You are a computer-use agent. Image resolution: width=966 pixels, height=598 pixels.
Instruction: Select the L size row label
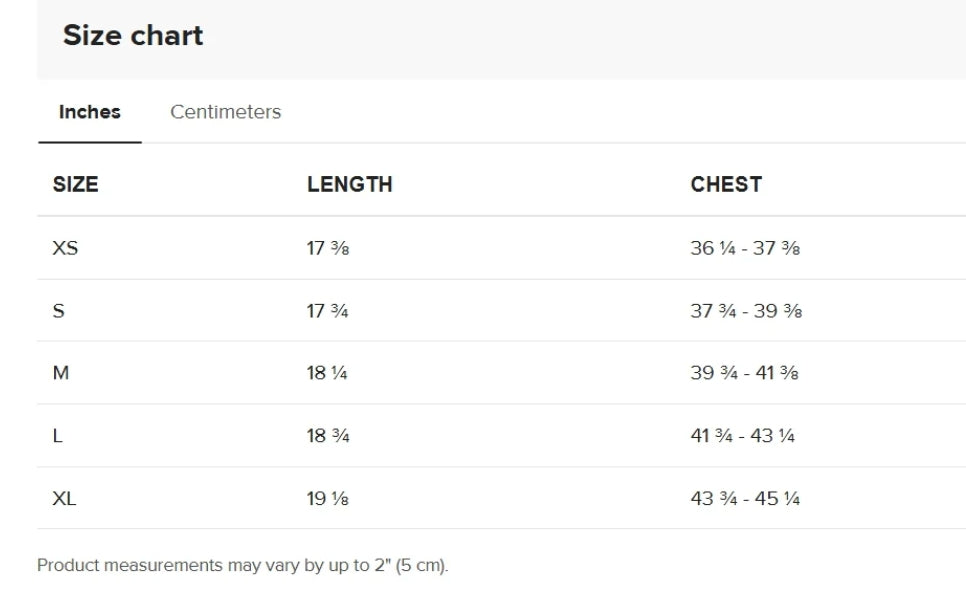[57, 436]
